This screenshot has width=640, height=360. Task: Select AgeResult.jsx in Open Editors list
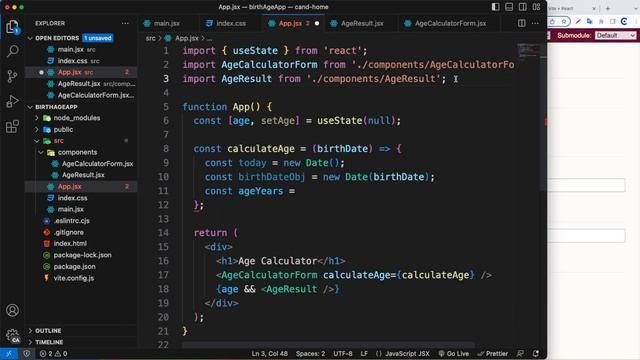(x=79, y=84)
